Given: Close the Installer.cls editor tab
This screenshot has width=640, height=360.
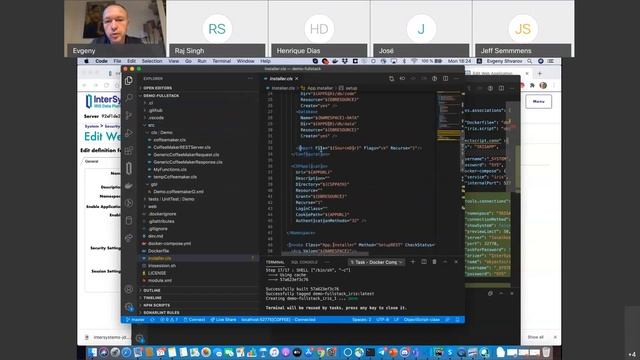Looking at the screenshot, I should pos(297,78).
